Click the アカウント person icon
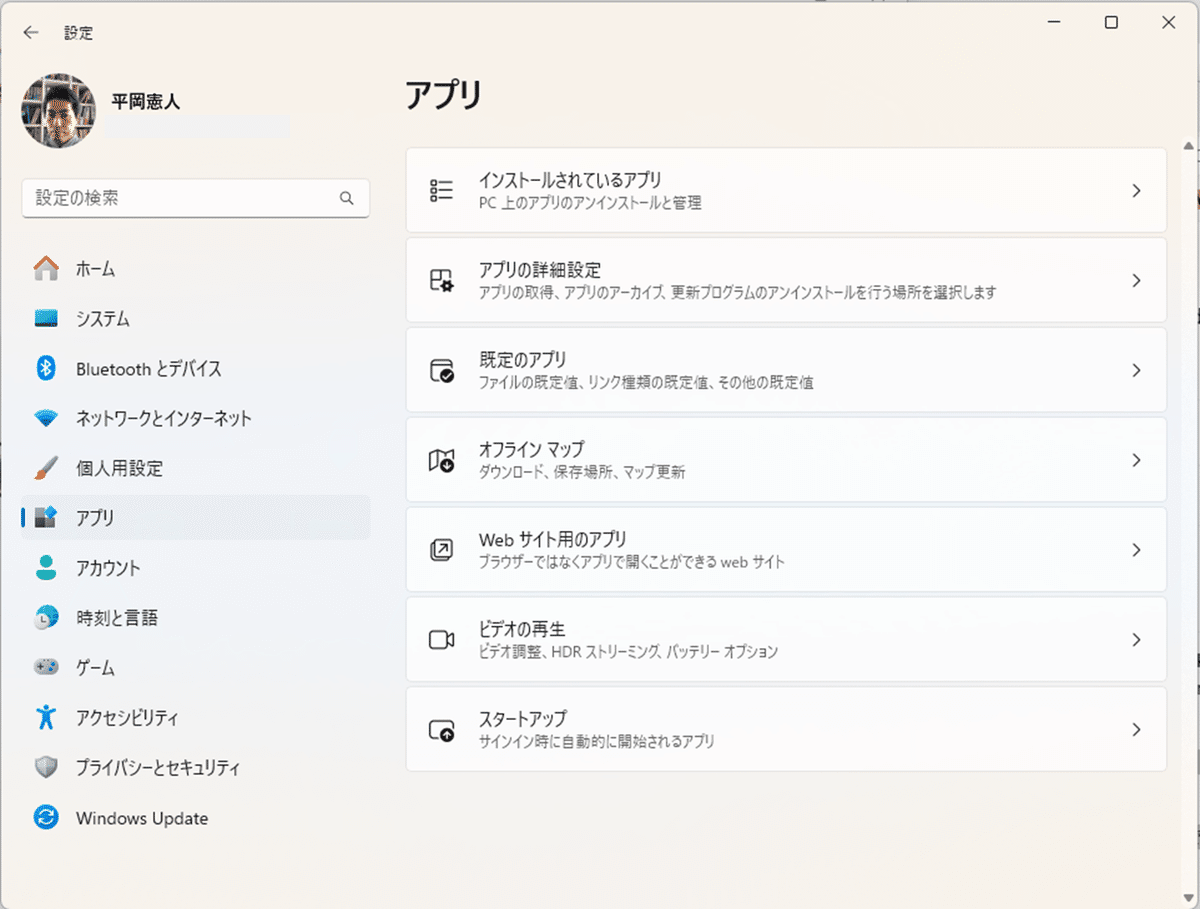1200x909 pixels. tap(46, 568)
